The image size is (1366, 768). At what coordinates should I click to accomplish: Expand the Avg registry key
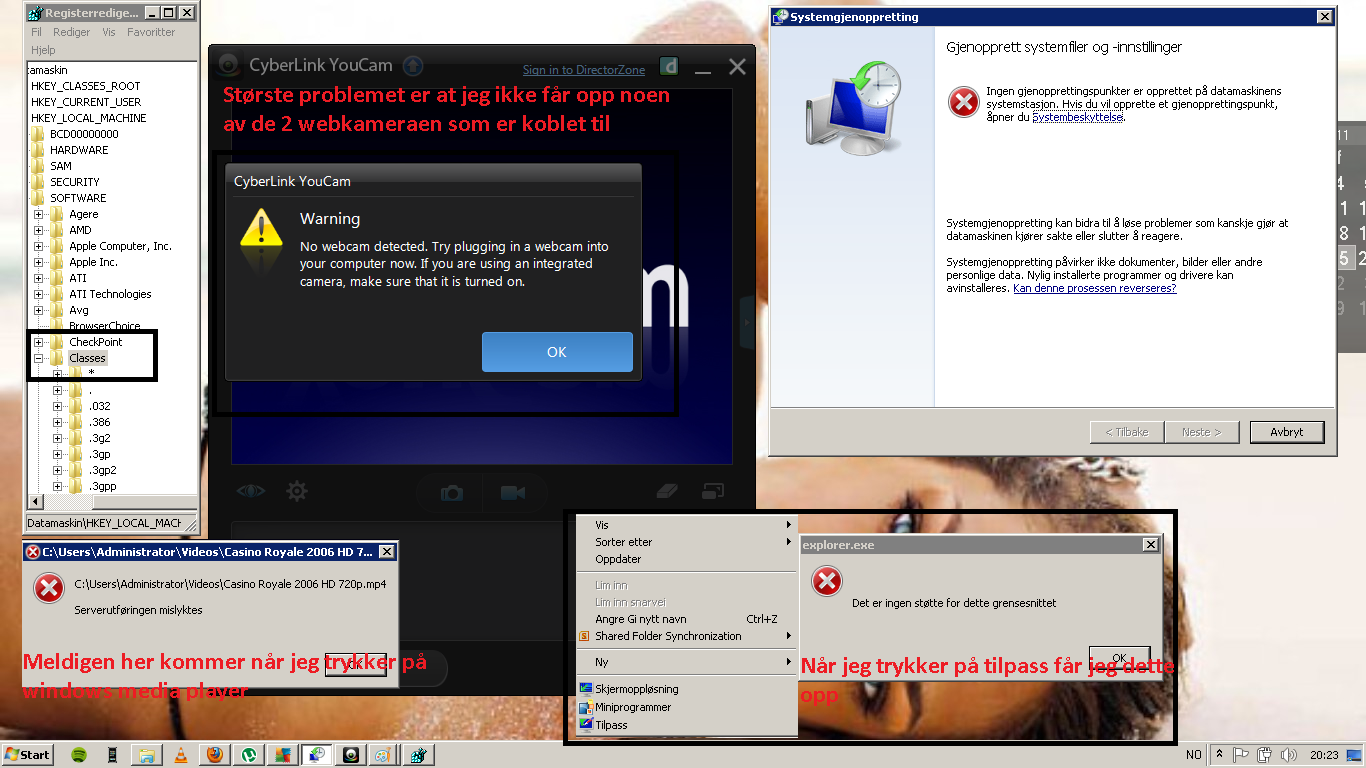click(x=39, y=310)
